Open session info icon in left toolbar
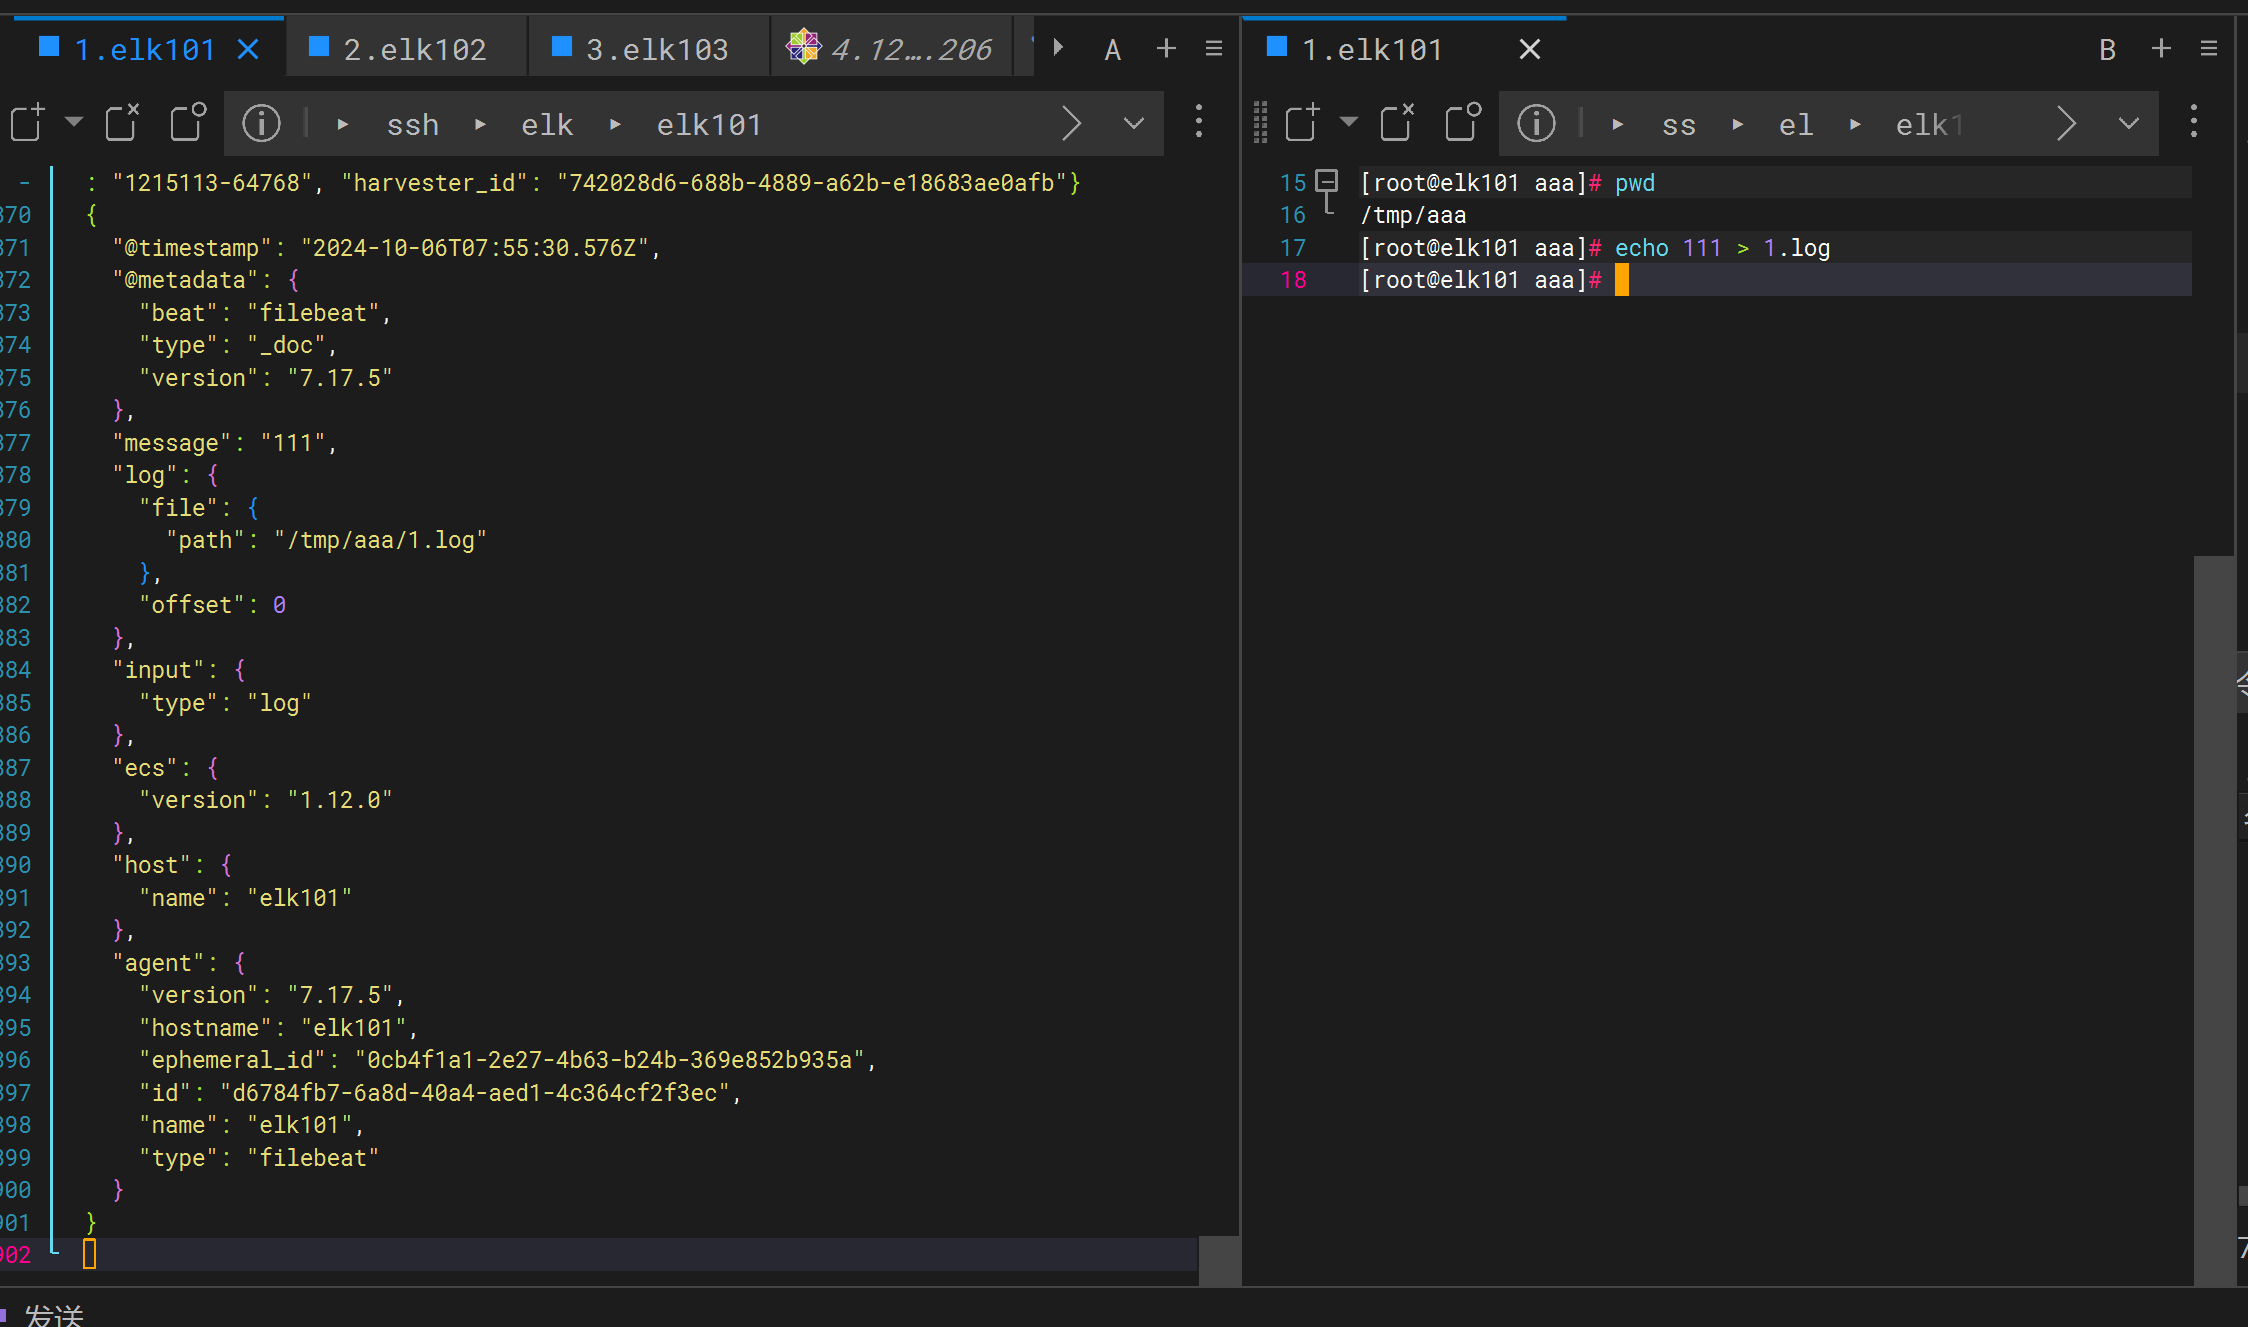The height and width of the screenshot is (1327, 2248). pos(262,123)
